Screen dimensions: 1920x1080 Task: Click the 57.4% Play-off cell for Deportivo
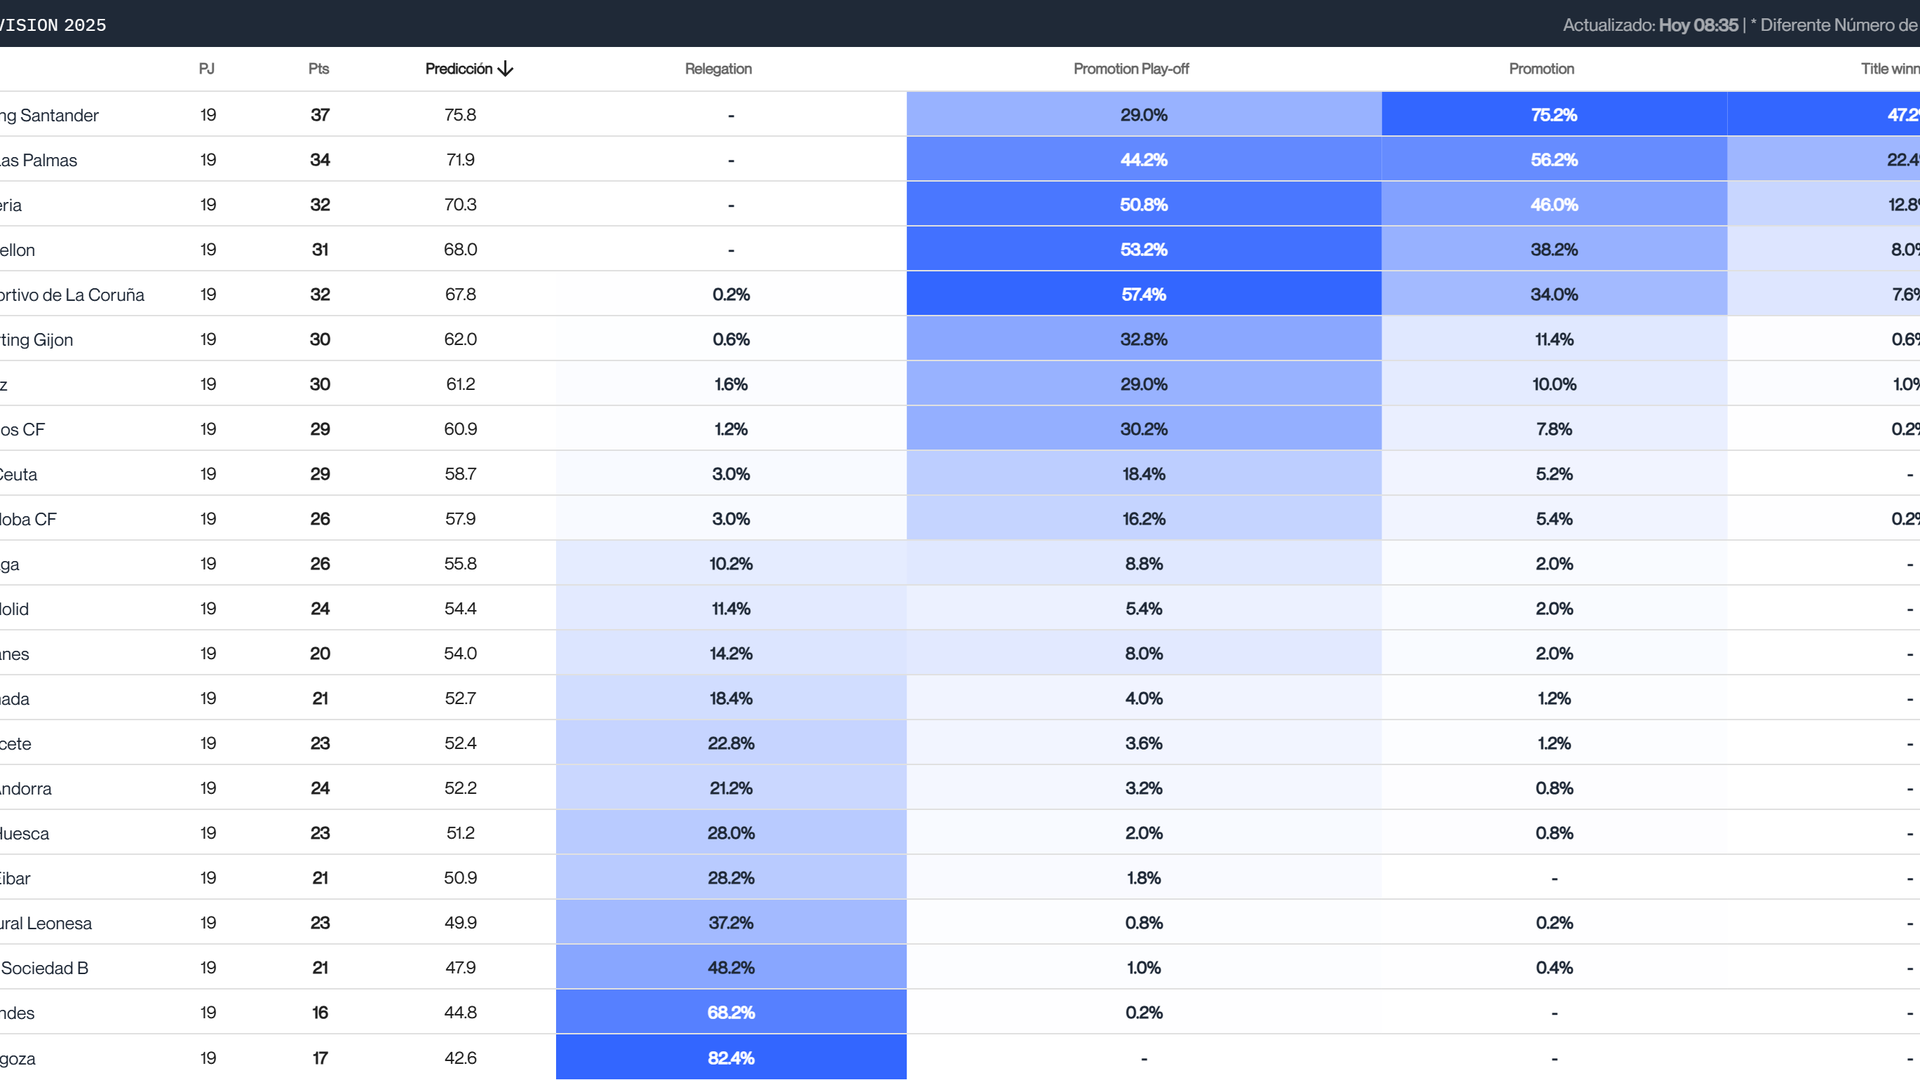[1142, 294]
